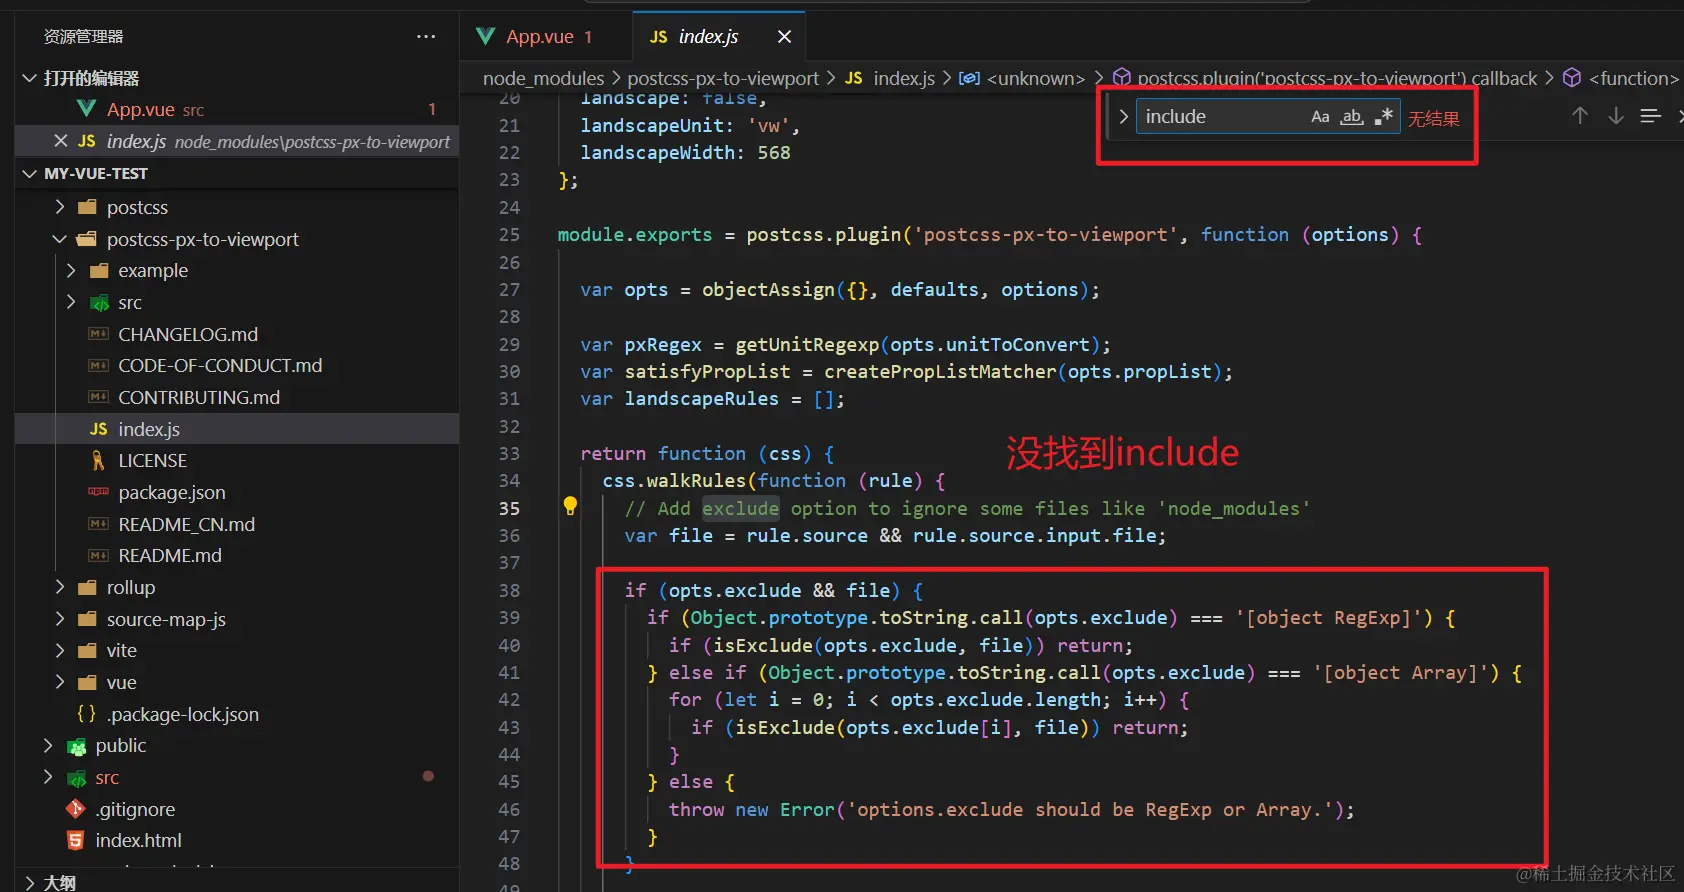Expand the replace field chevron in find widget

pyautogui.click(x=1123, y=117)
